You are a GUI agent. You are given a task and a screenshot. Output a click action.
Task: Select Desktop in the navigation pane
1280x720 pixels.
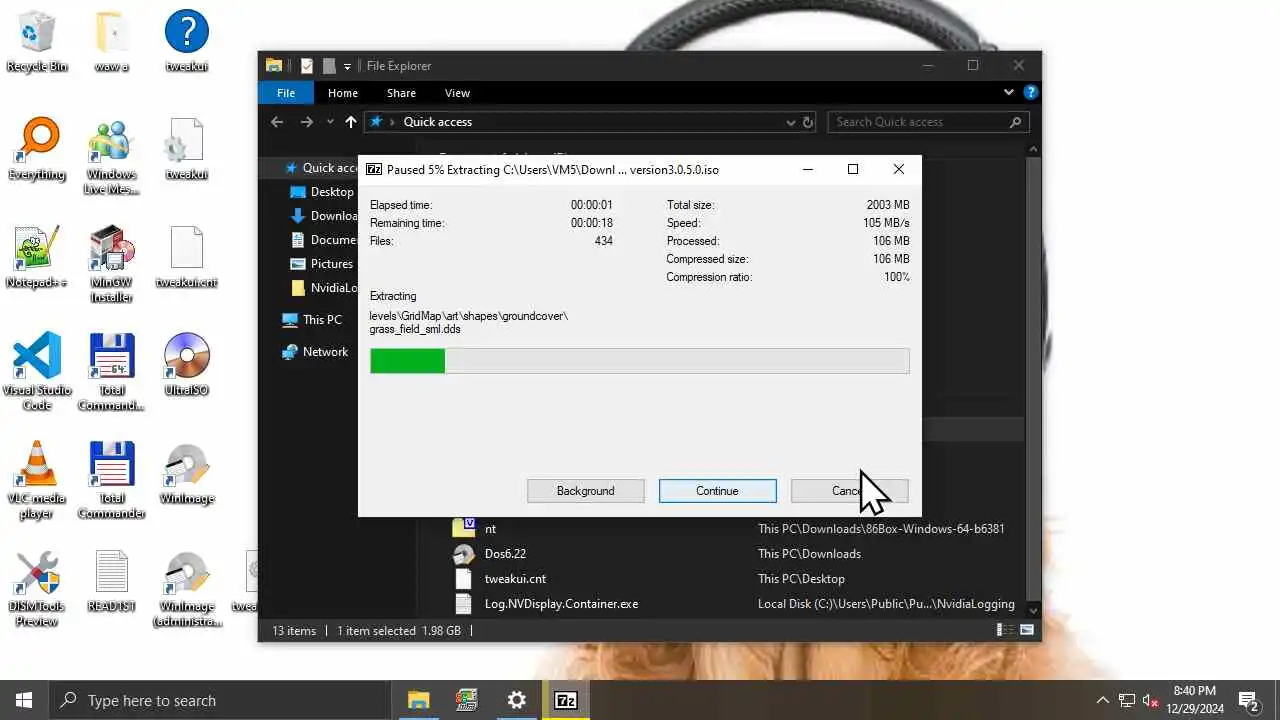point(323,192)
